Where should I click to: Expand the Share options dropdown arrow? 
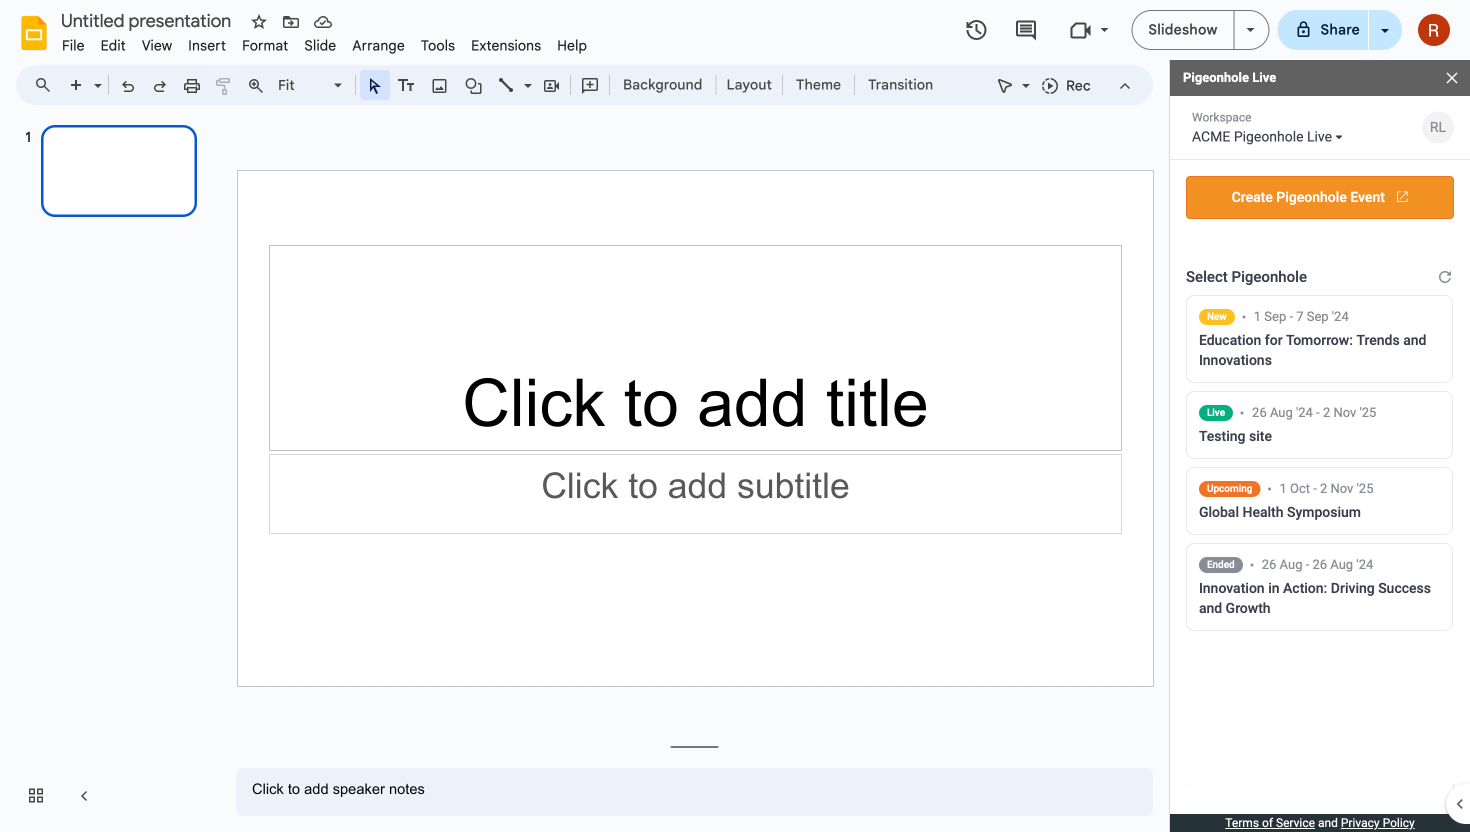[1385, 30]
